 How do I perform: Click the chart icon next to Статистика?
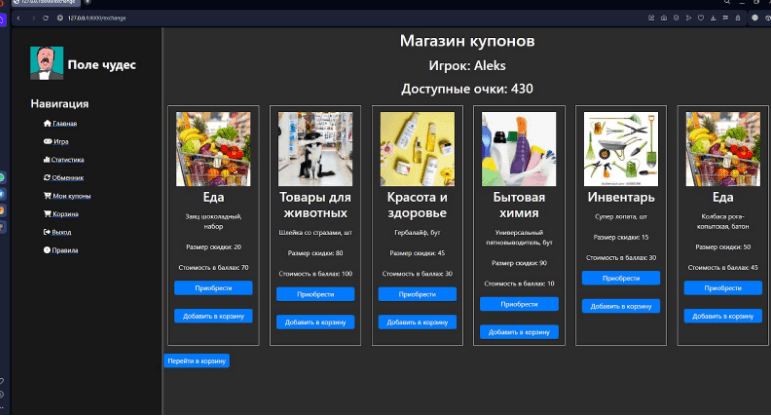point(47,159)
